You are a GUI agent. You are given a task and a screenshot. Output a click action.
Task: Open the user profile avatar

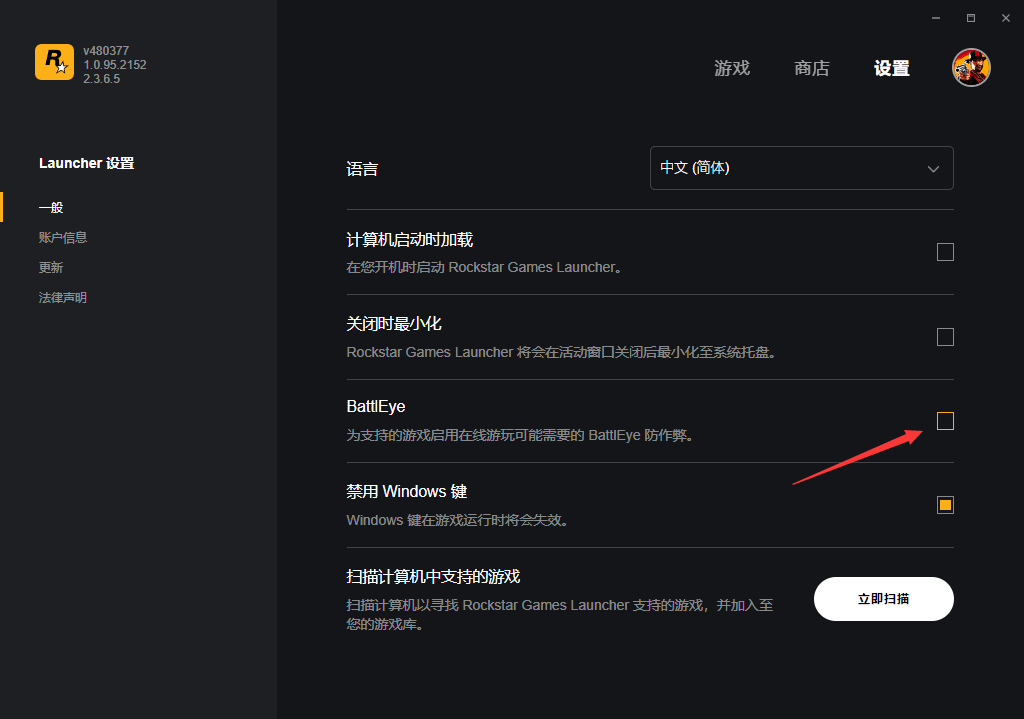click(x=971, y=68)
